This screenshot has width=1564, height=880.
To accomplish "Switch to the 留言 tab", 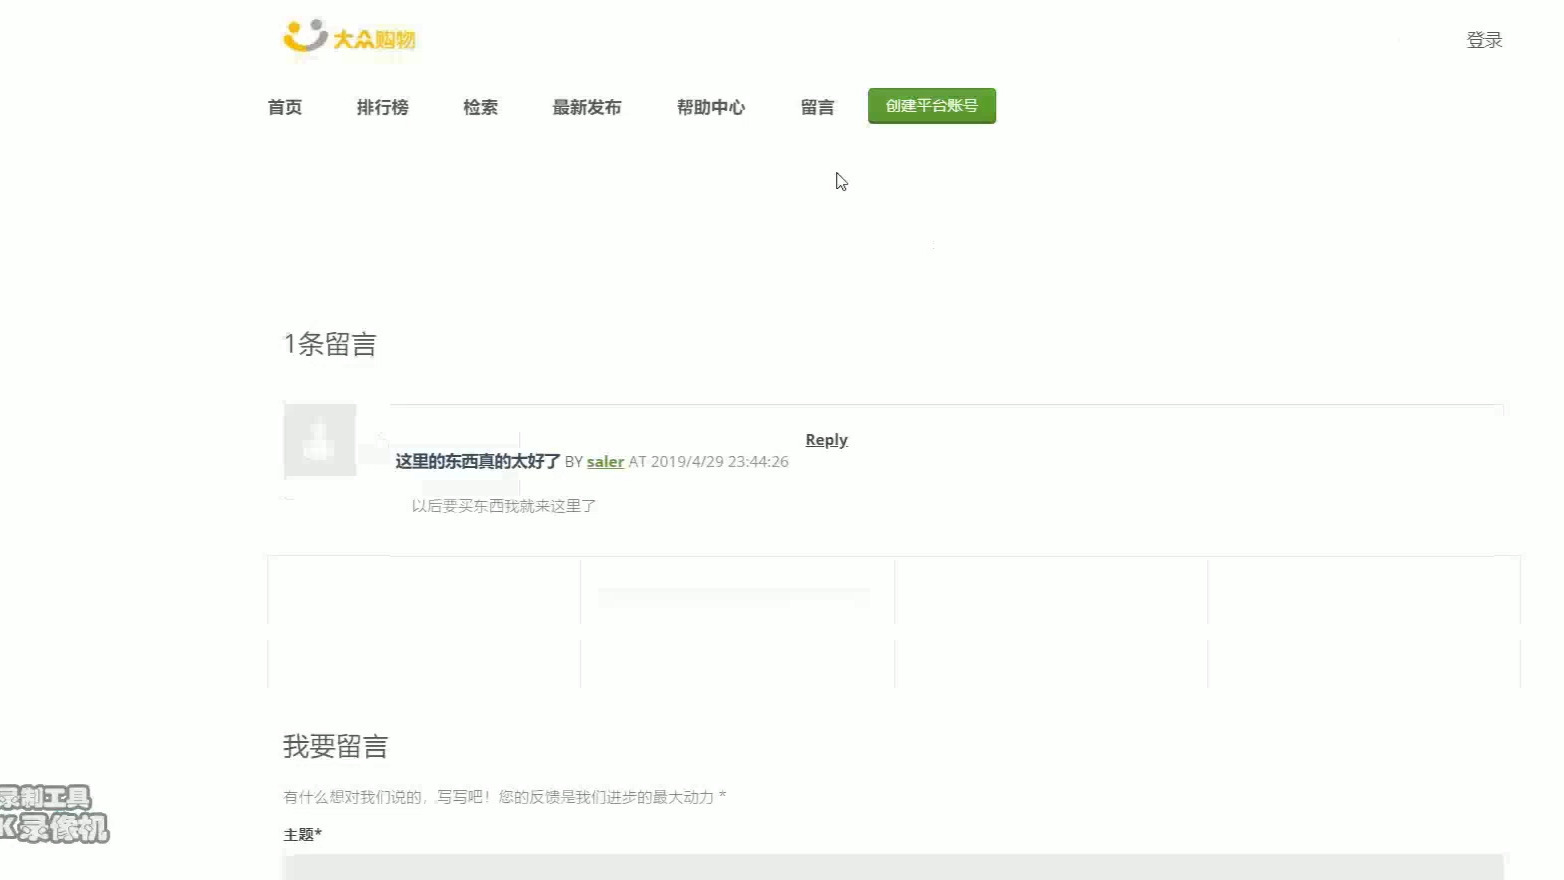I will pyautogui.click(x=817, y=107).
